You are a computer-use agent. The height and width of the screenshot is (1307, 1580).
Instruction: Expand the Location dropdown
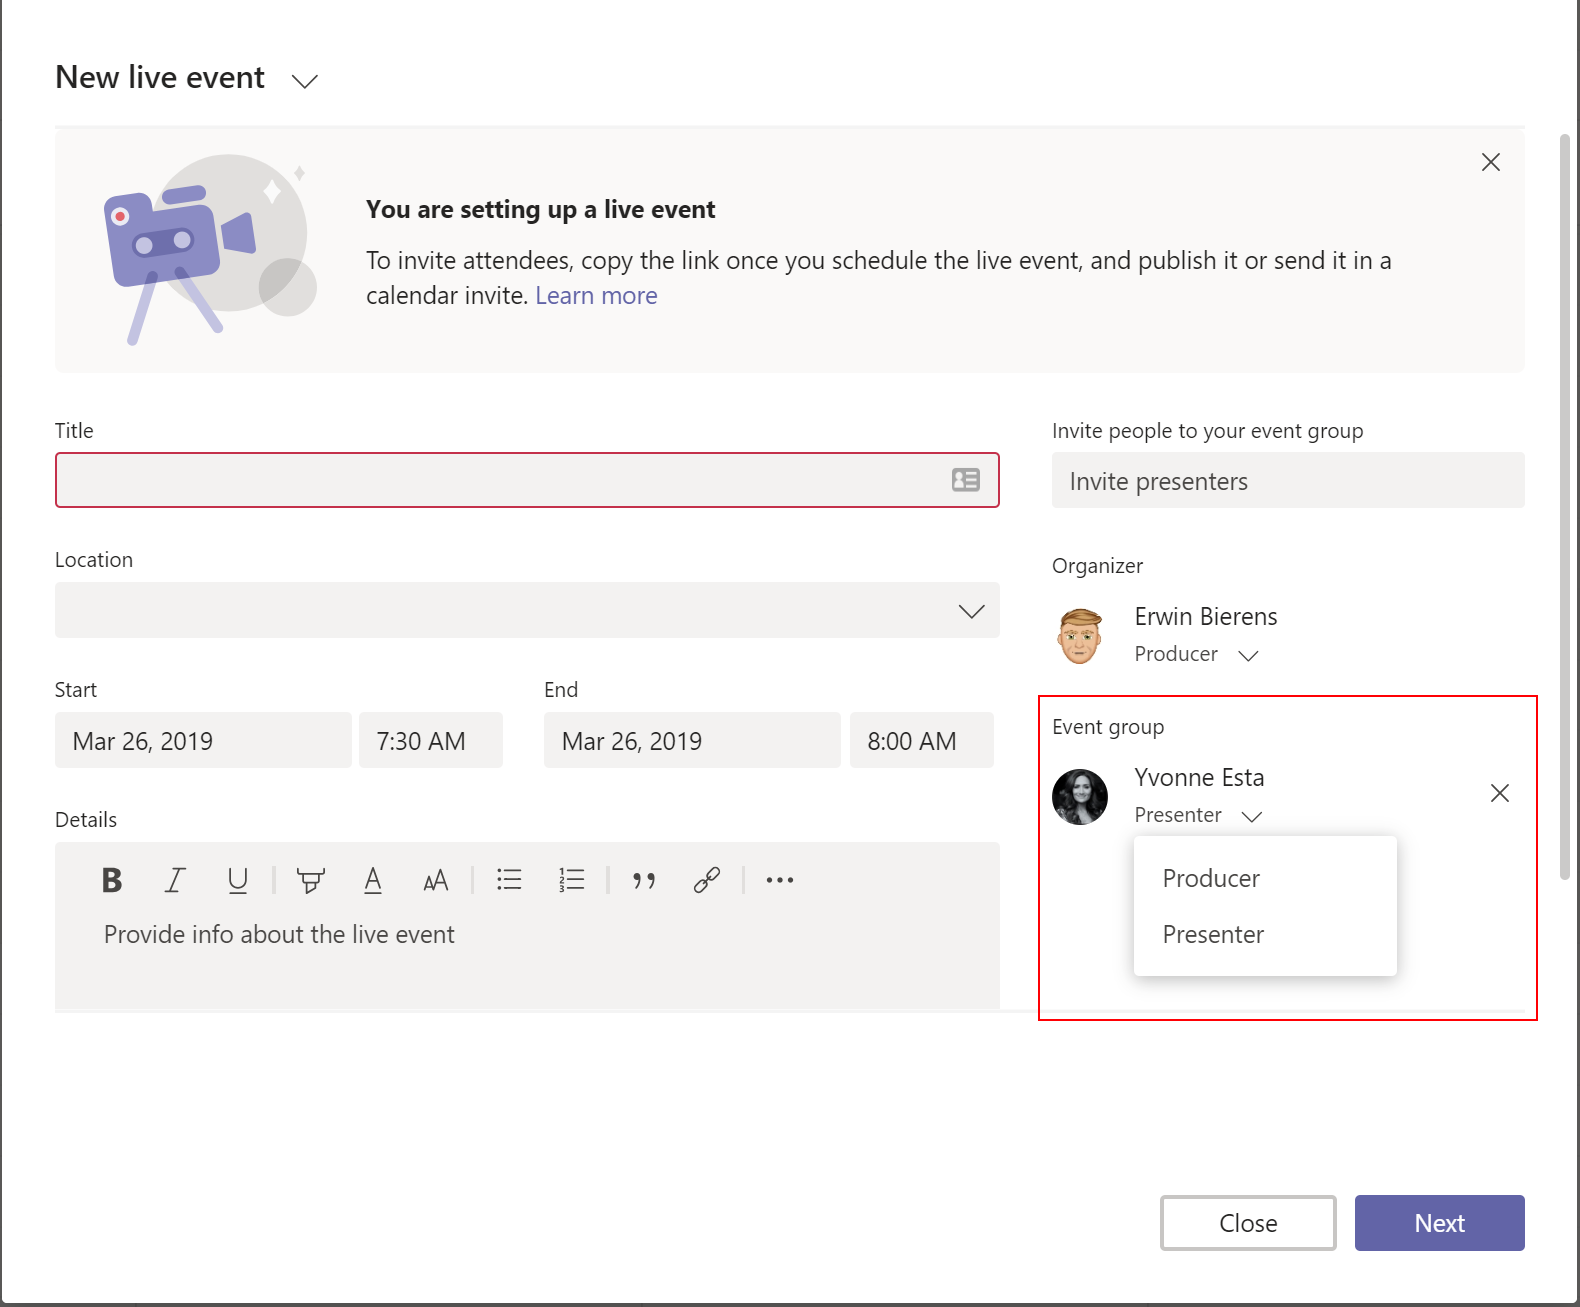click(971, 611)
